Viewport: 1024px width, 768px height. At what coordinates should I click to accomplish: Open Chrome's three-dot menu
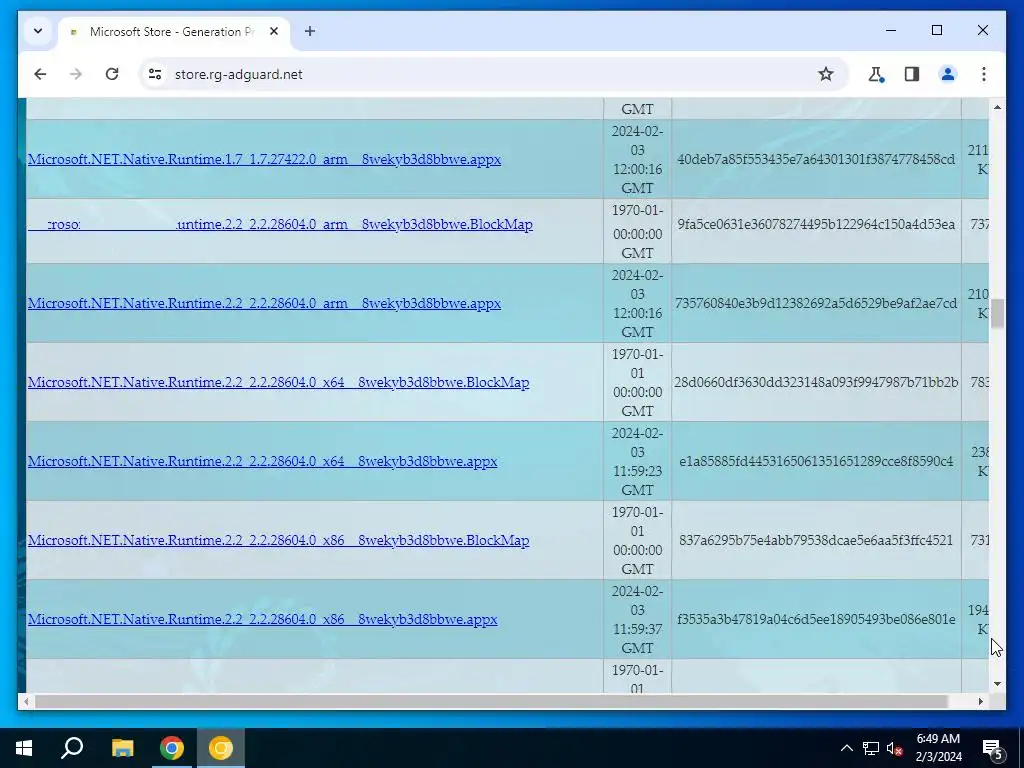984,74
